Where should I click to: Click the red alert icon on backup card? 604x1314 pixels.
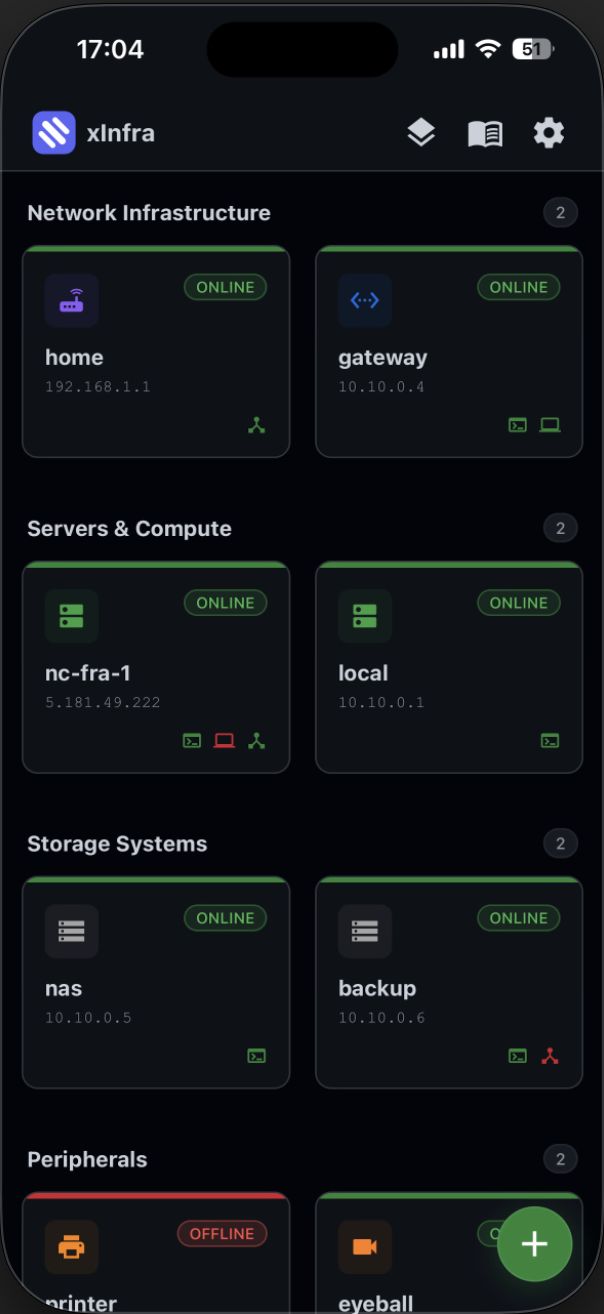(x=550, y=1055)
